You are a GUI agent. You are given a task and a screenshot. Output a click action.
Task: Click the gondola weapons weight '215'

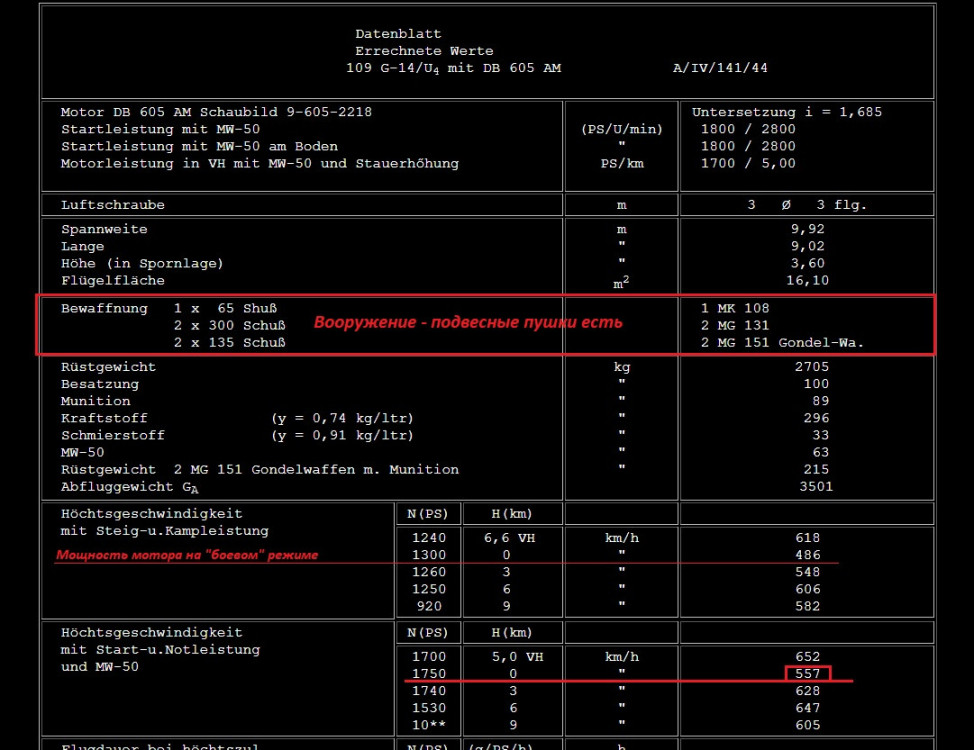point(816,470)
